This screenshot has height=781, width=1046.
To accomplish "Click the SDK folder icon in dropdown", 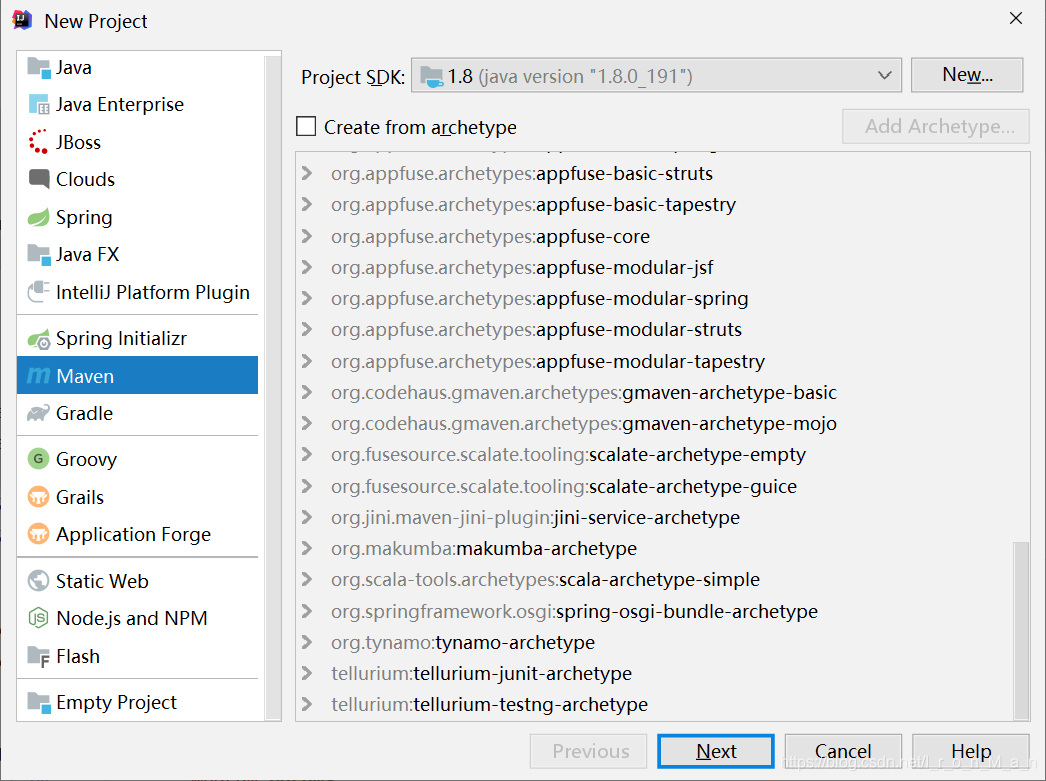I will (x=432, y=77).
